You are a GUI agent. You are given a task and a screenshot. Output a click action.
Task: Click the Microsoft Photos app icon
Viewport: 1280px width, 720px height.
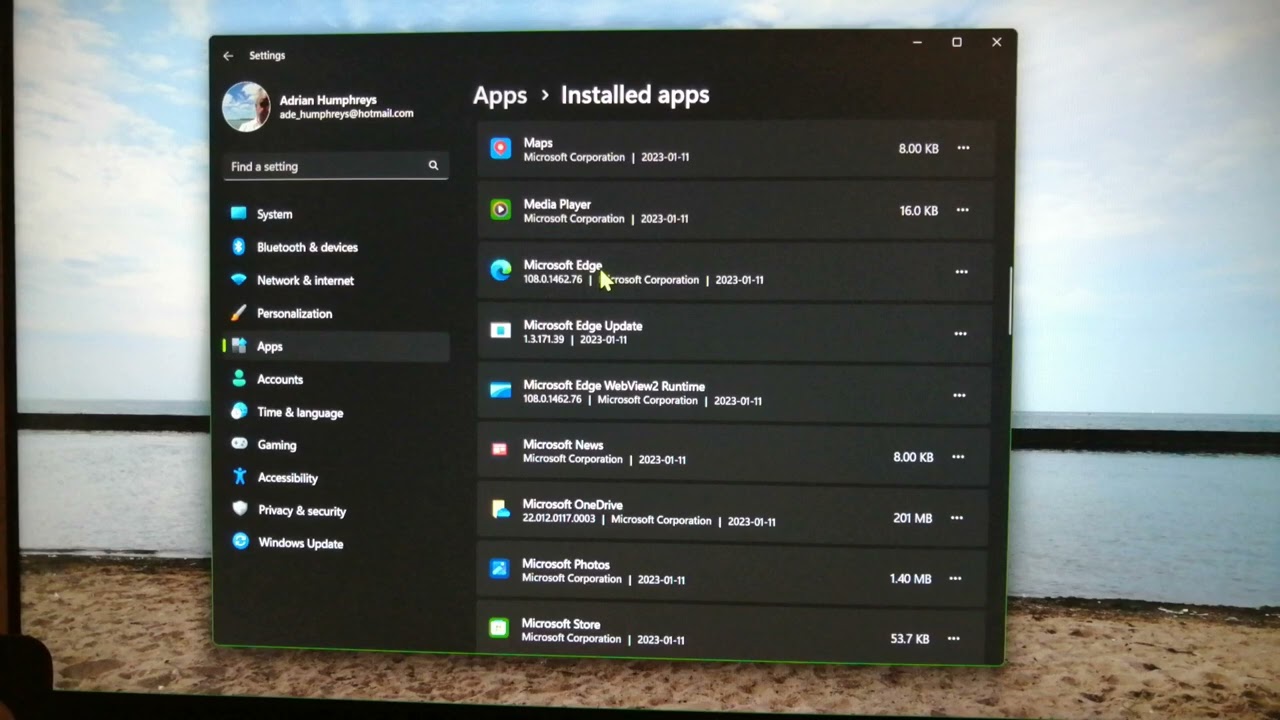point(499,569)
